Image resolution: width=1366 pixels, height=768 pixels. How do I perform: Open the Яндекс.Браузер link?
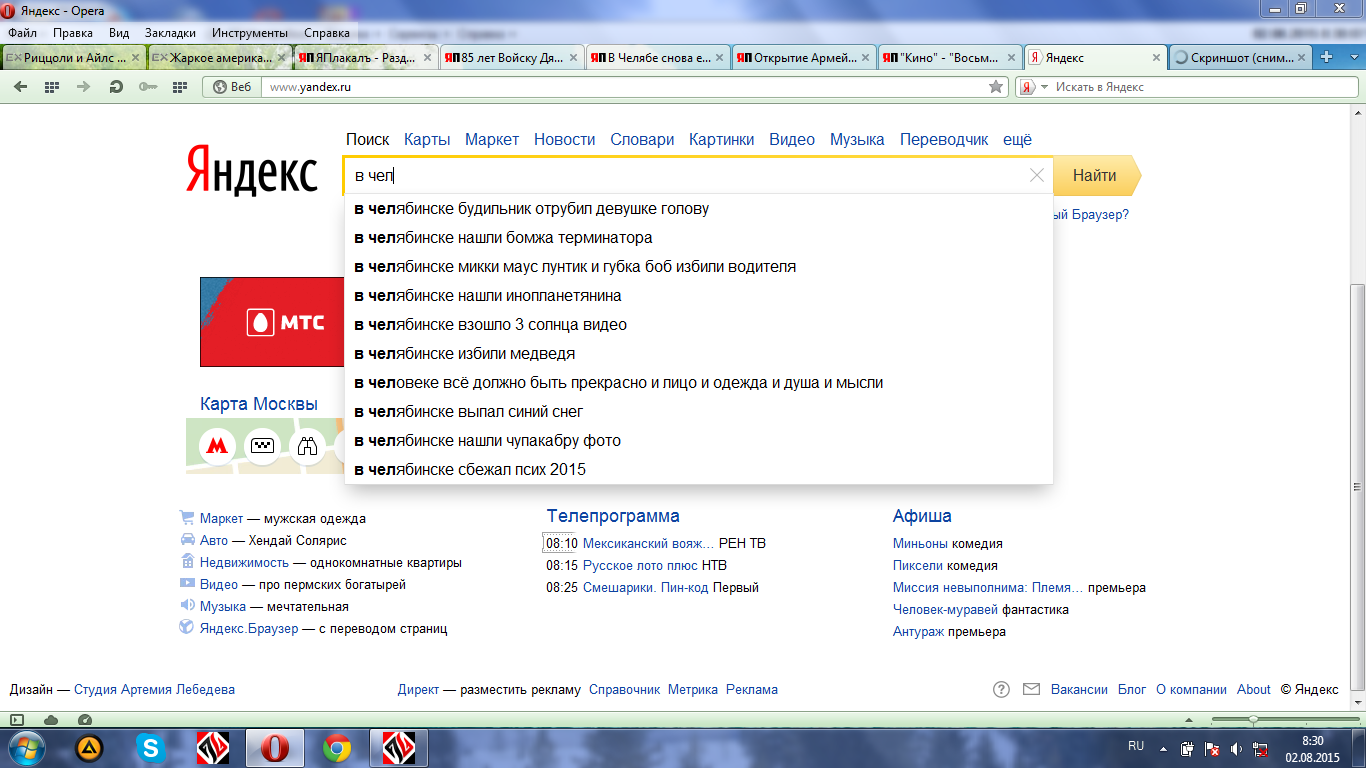[x=249, y=629]
